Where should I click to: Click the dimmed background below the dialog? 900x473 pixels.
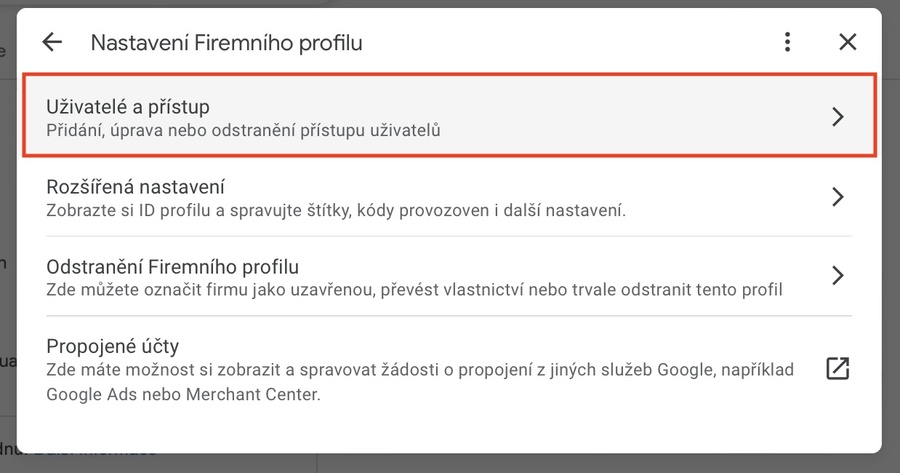[x=450, y=463]
